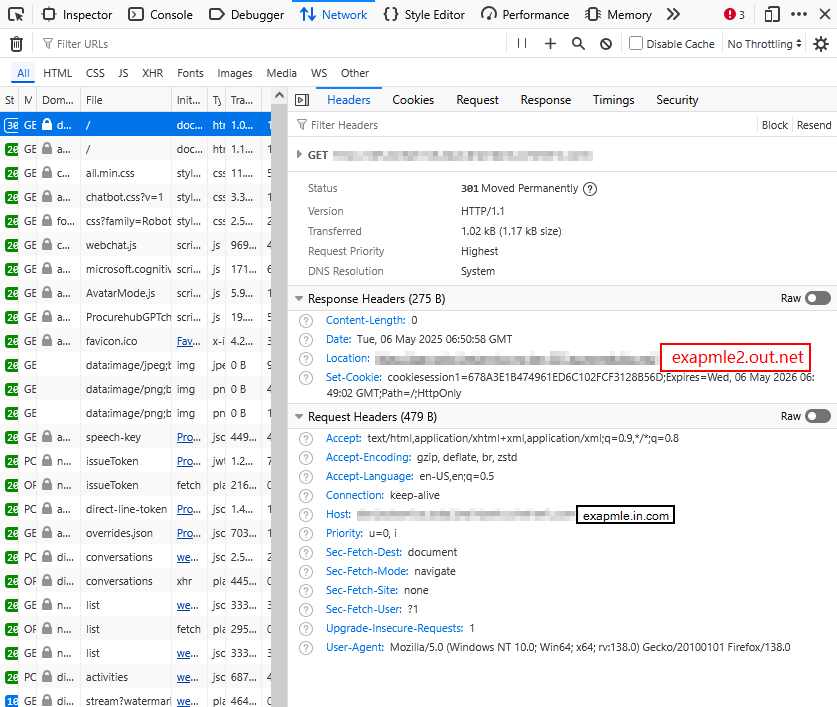Image resolution: width=837 pixels, height=707 pixels.
Task: Open the Style Editor tab
Action: [424, 14]
